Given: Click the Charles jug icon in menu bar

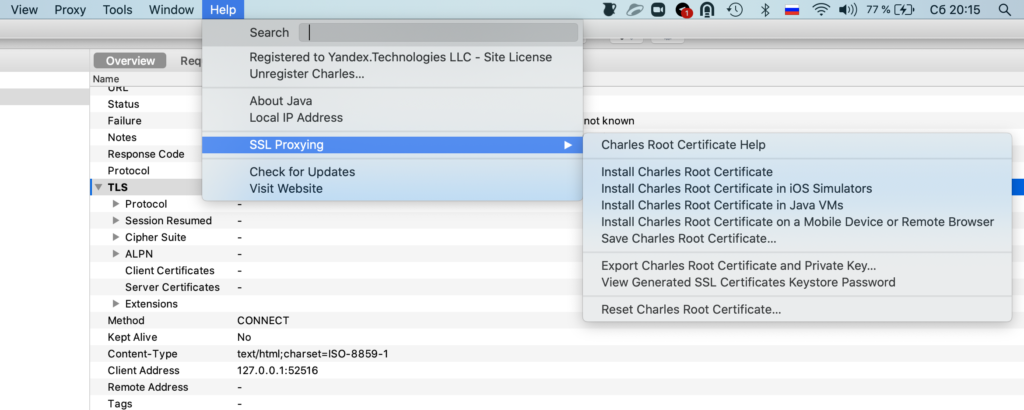Looking at the screenshot, I should coord(609,10).
